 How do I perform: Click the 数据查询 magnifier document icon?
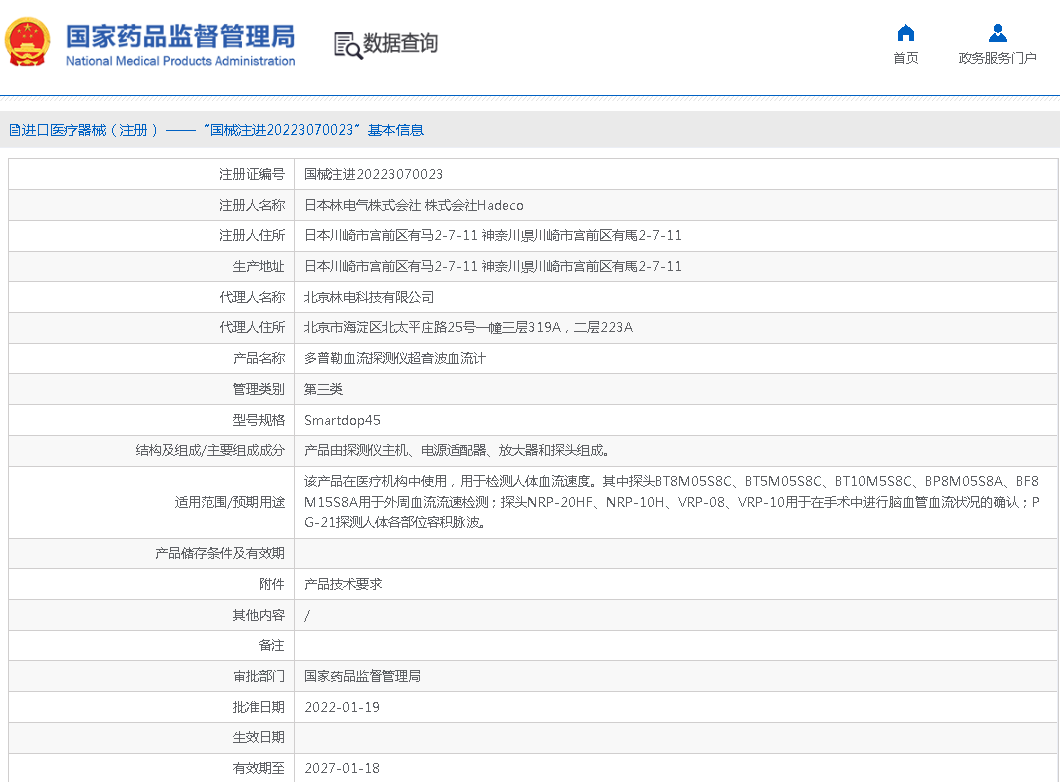(x=347, y=45)
